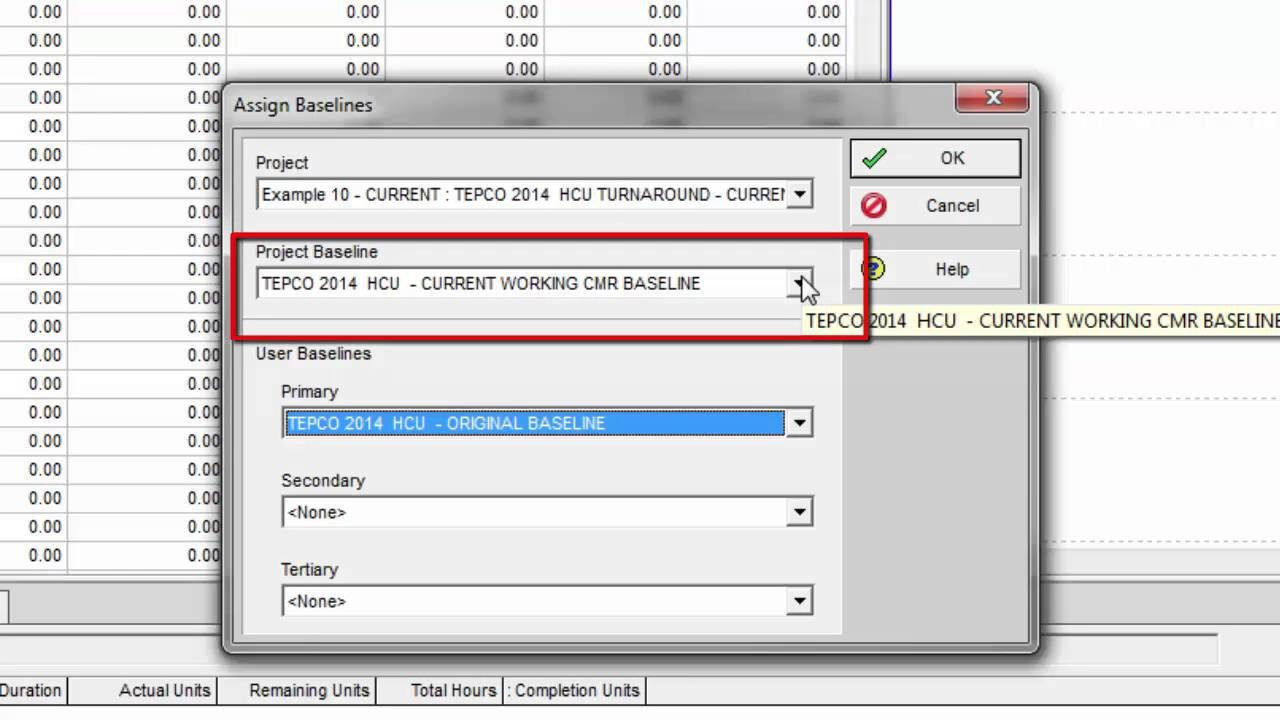Screen dimensions: 1280x720
Task: Click the Actual Units column header
Action: pyautogui.click(x=143, y=690)
